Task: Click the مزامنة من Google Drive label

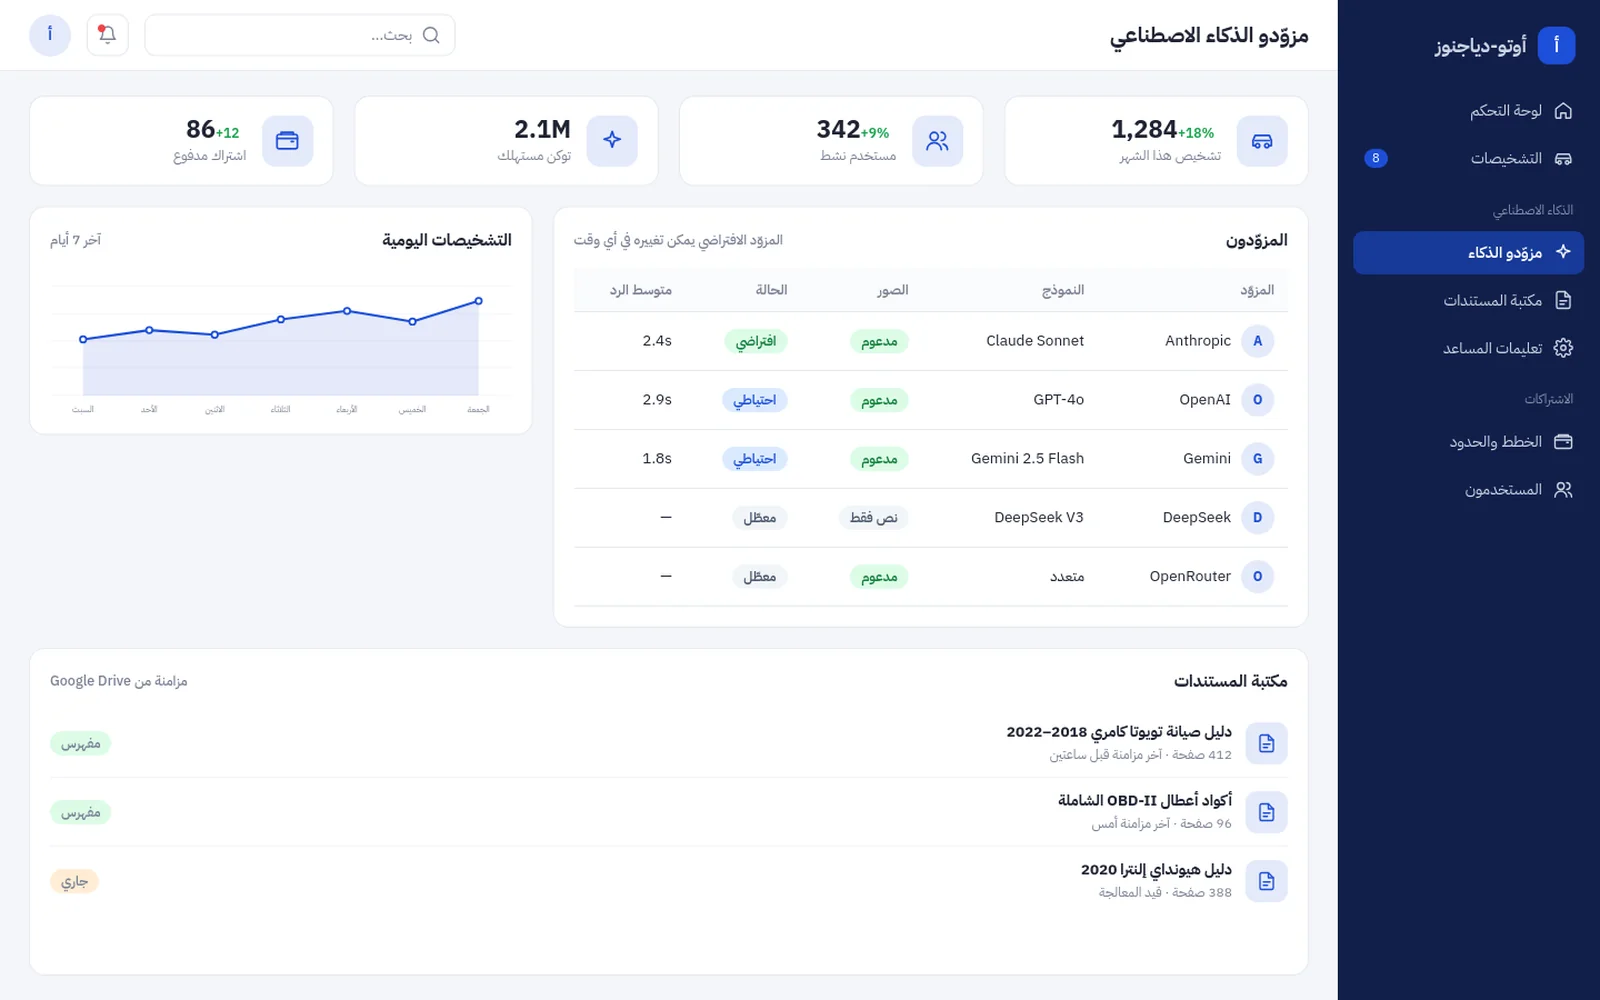Action: point(119,681)
